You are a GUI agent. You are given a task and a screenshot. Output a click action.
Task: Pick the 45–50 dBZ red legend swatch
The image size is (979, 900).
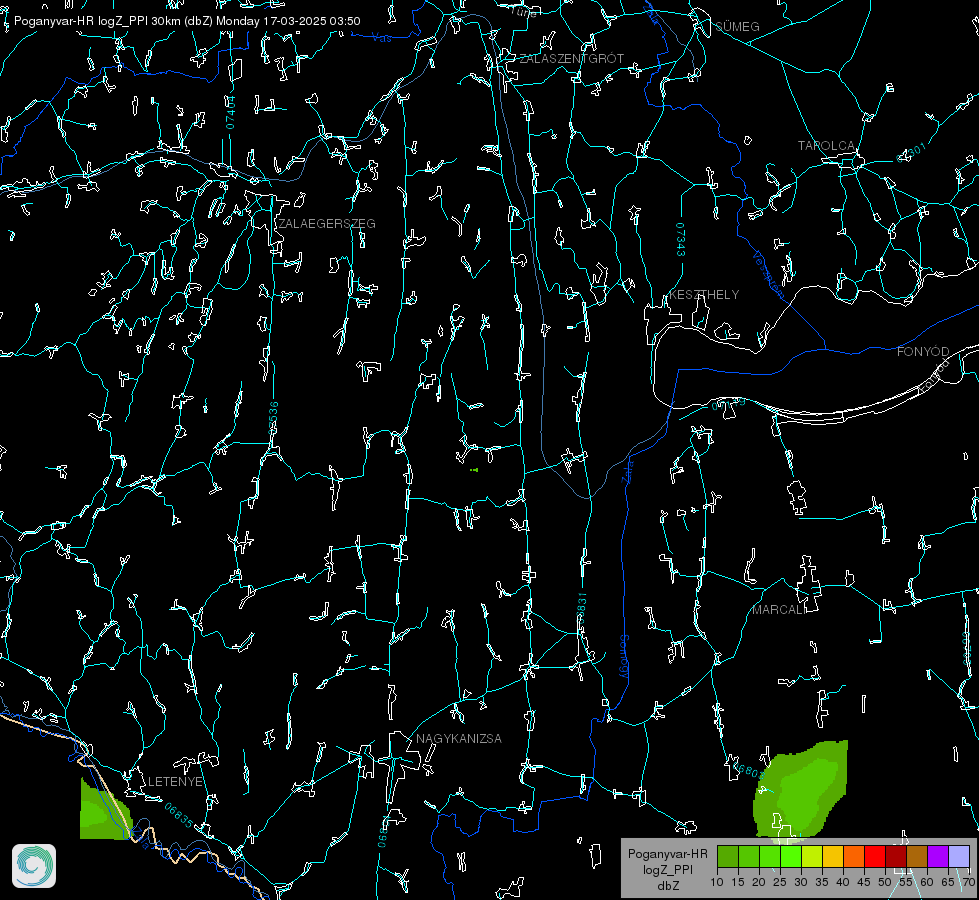pos(875,856)
